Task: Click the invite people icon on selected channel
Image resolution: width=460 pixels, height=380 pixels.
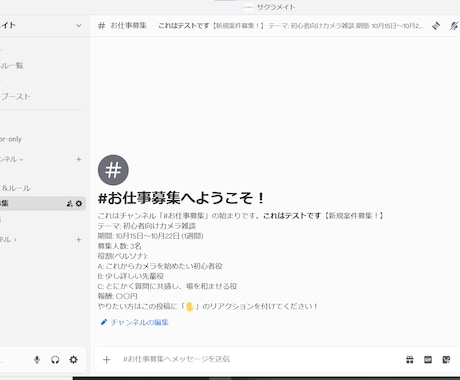Action: (69, 203)
